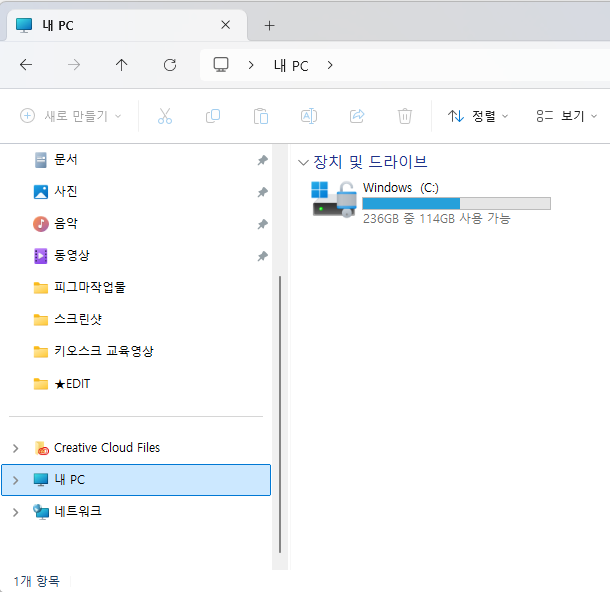Unpin 문서 using its pin icon

pyautogui.click(x=262, y=160)
